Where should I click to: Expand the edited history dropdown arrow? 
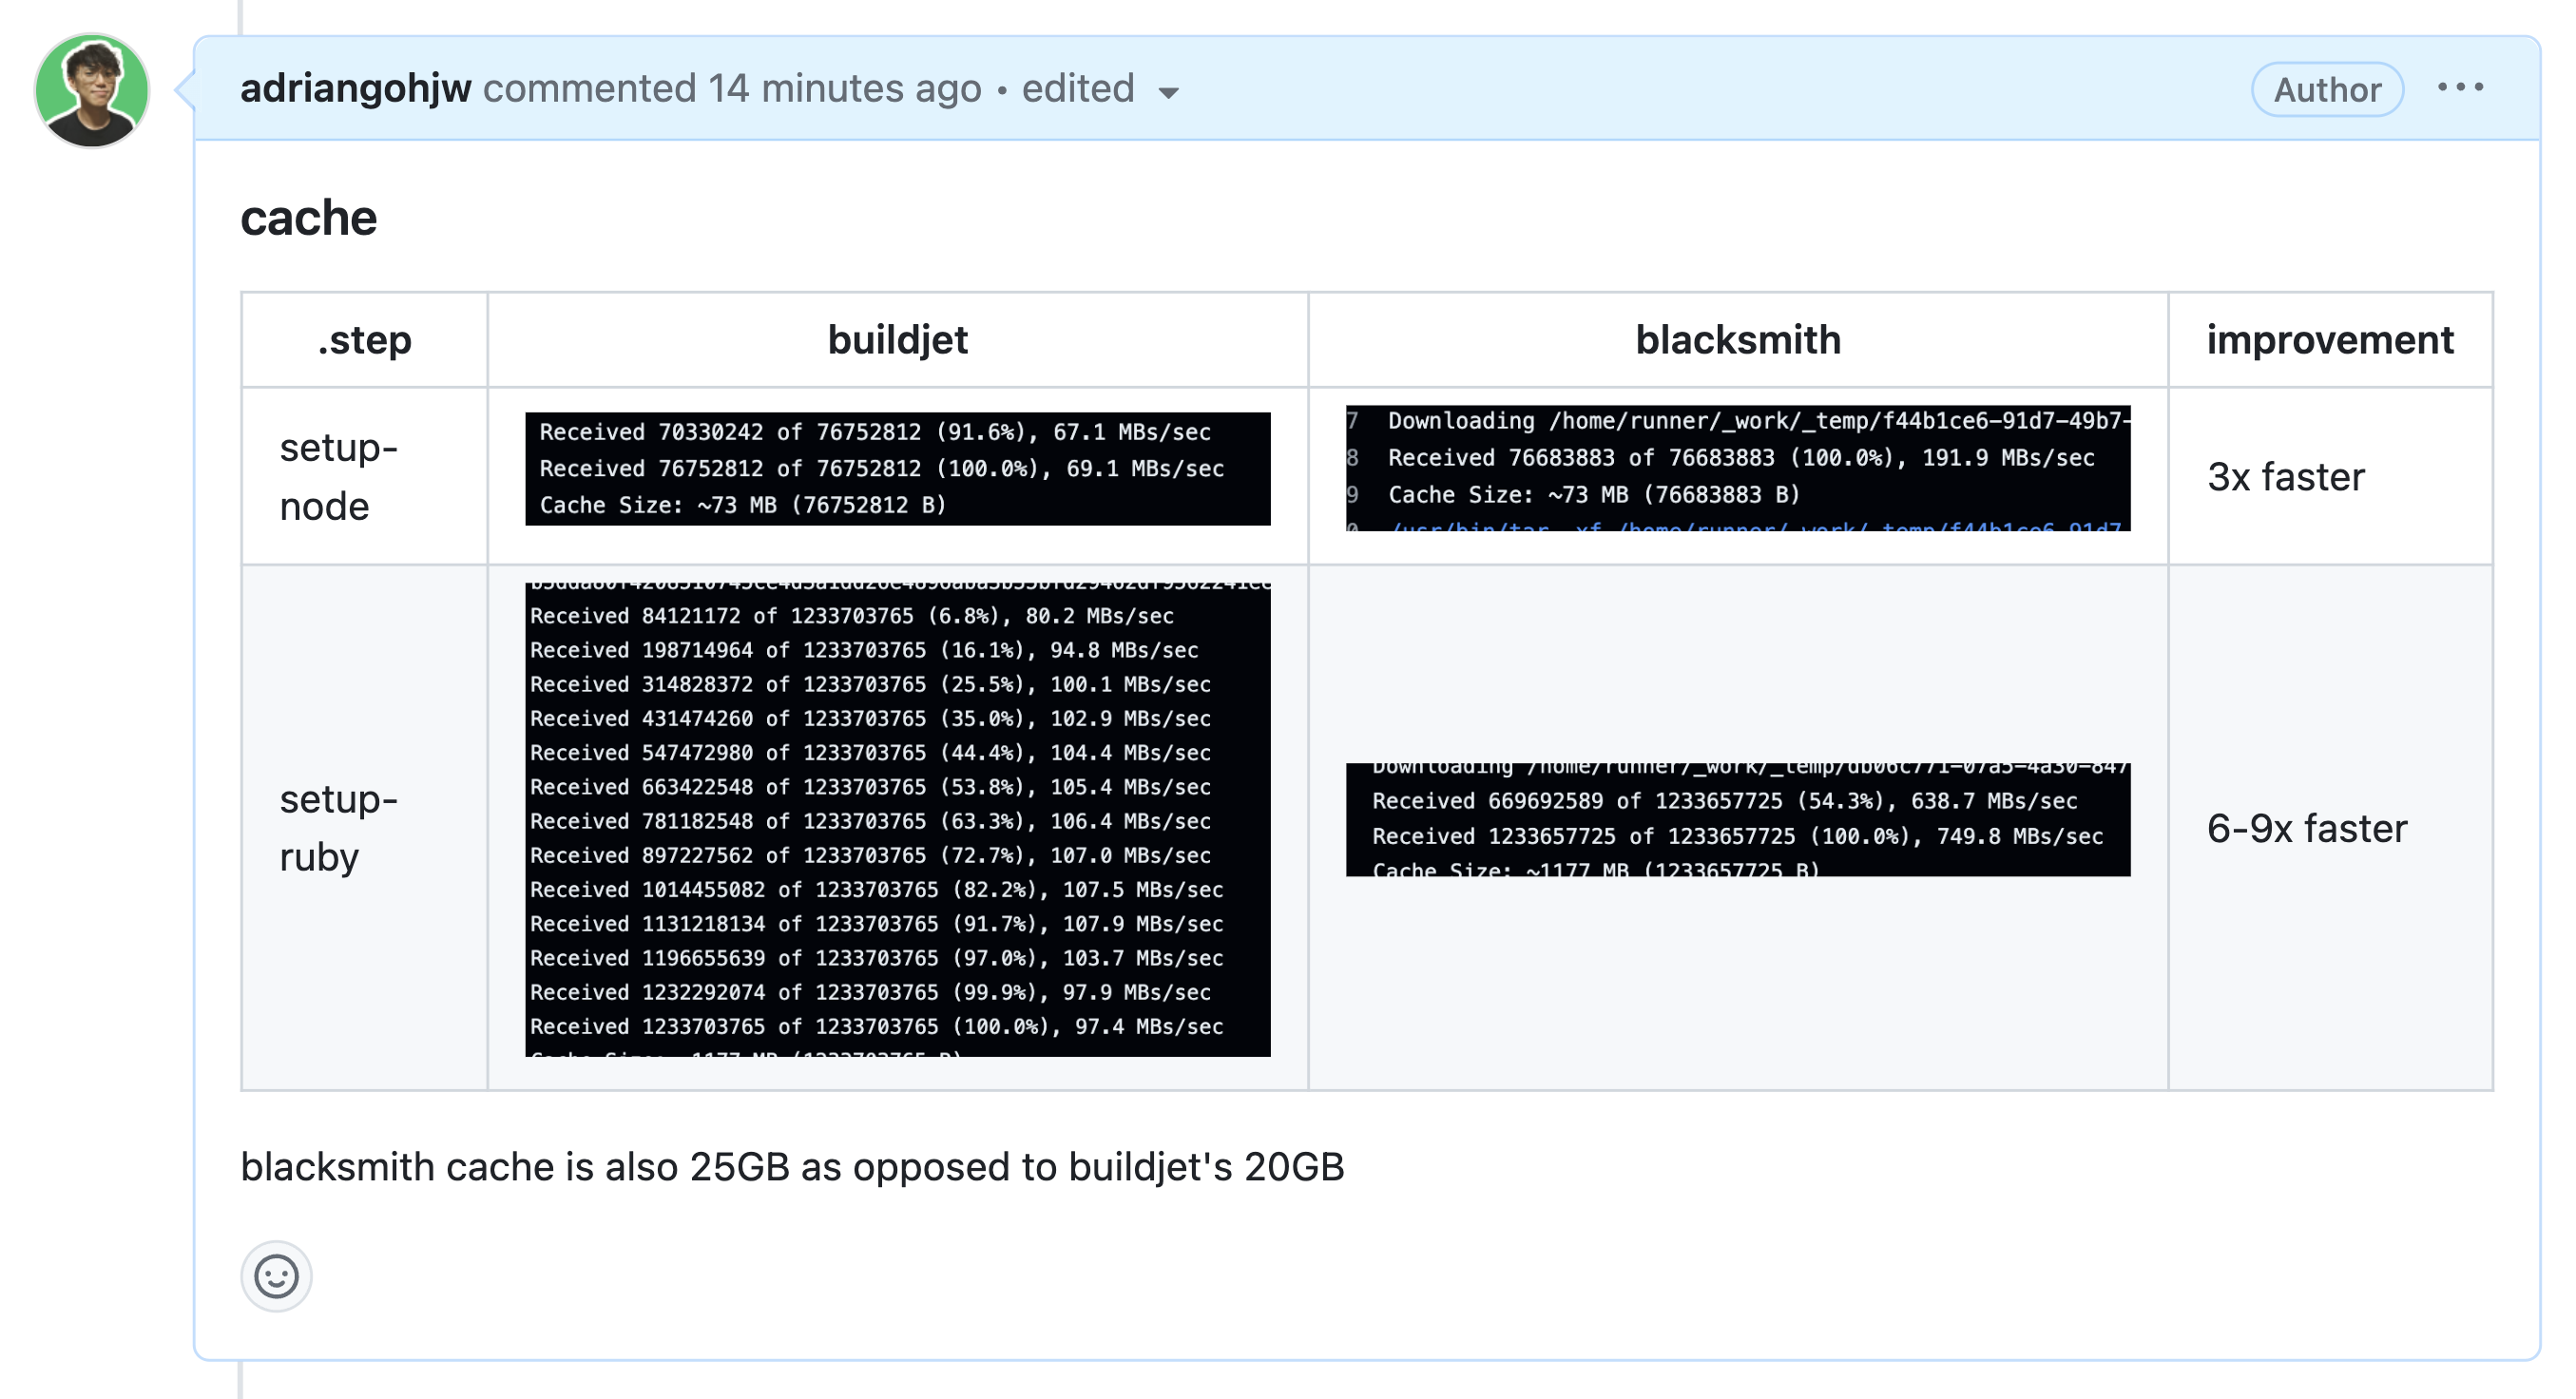tap(1168, 93)
